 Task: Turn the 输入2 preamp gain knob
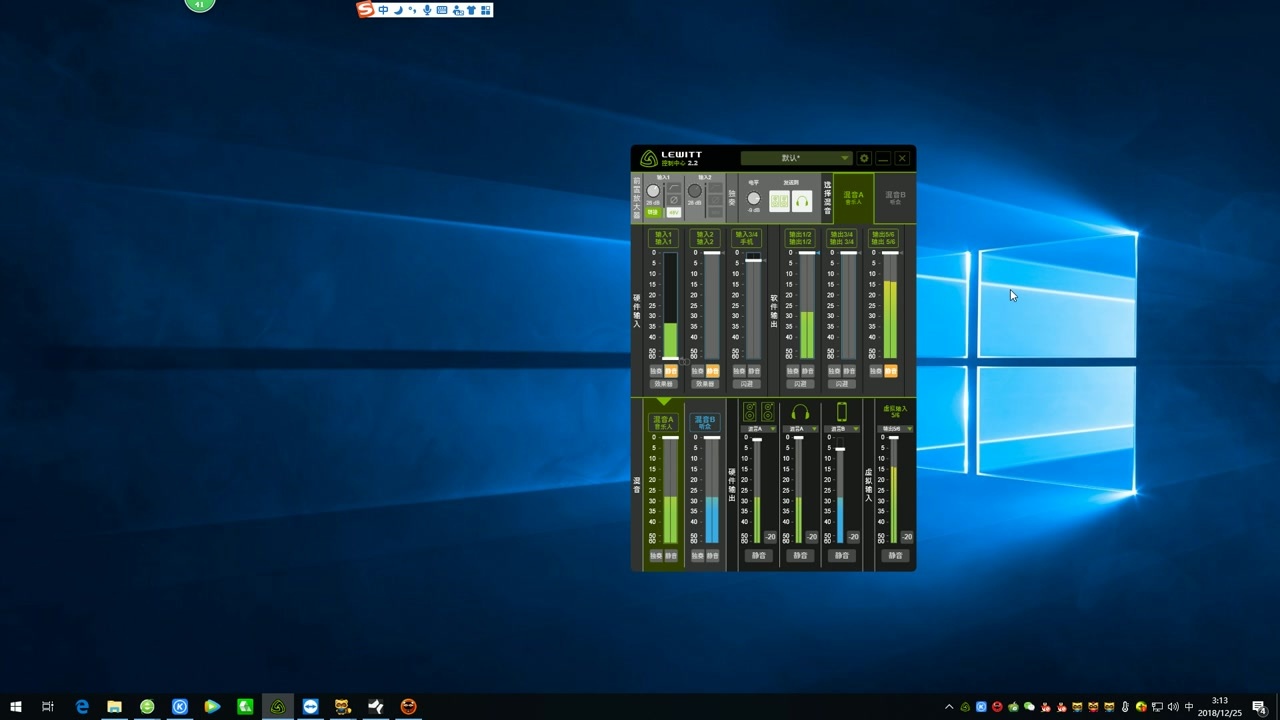tap(695, 190)
